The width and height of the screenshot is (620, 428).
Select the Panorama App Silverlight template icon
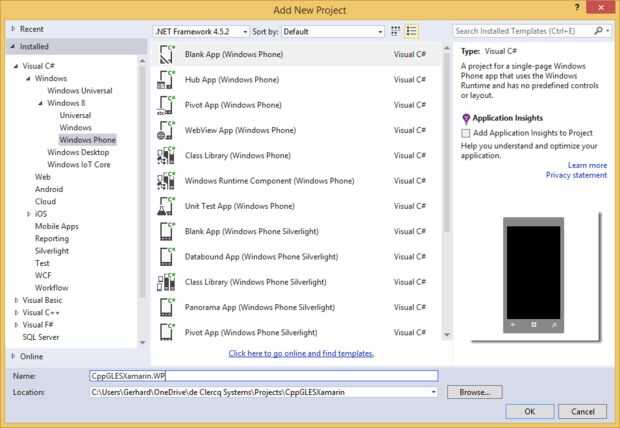point(167,308)
